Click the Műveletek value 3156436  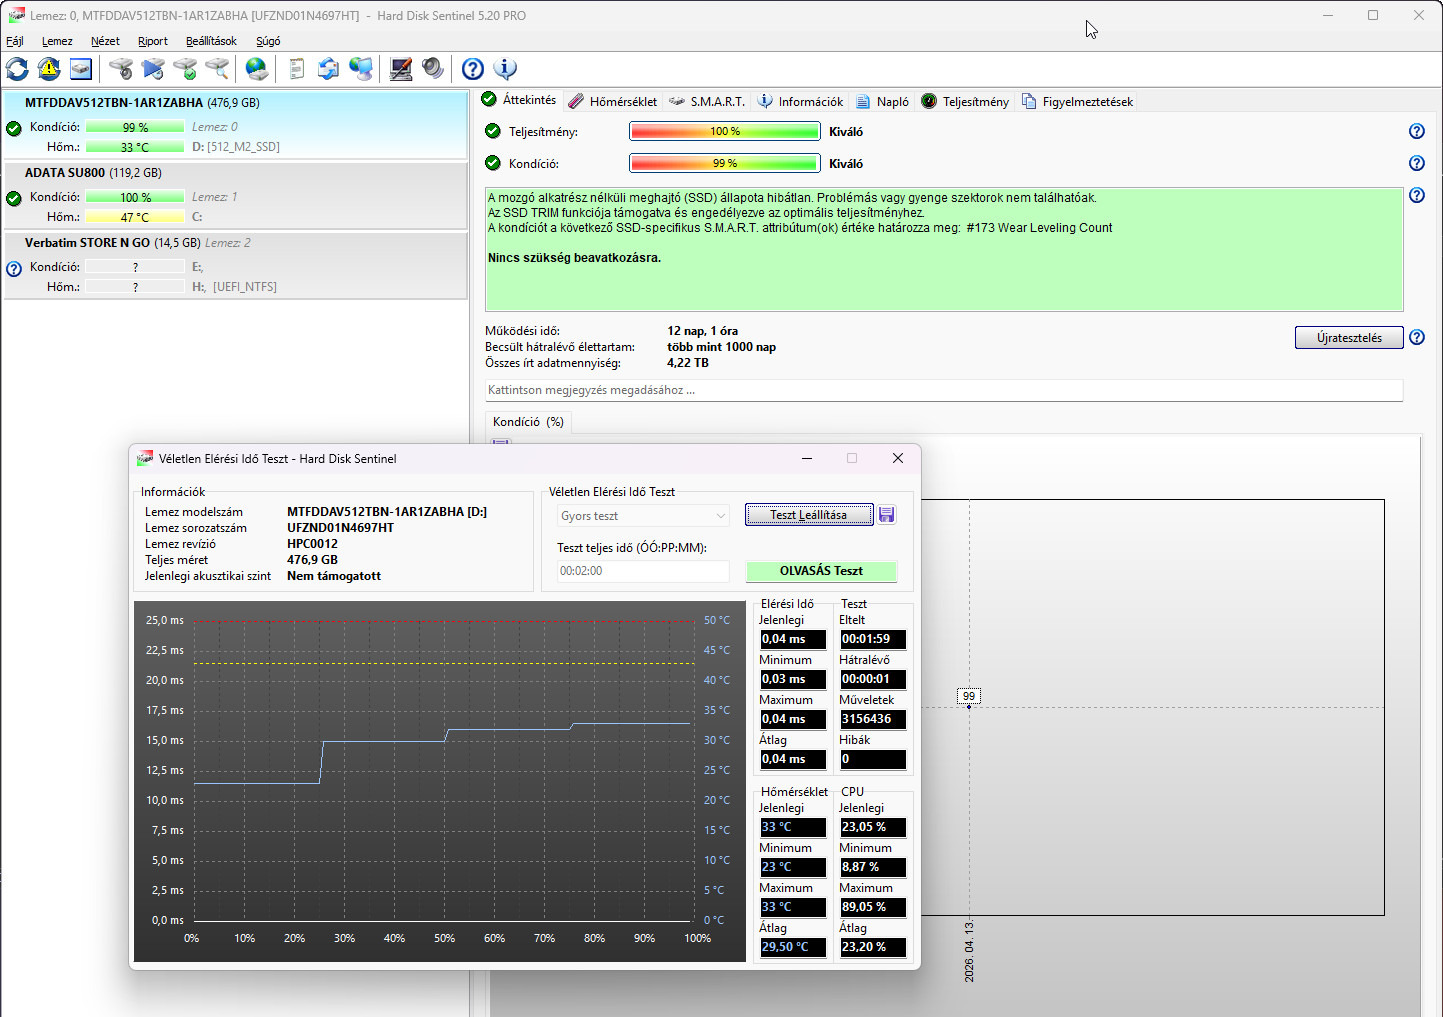pyautogui.click(x=872, y=719)
